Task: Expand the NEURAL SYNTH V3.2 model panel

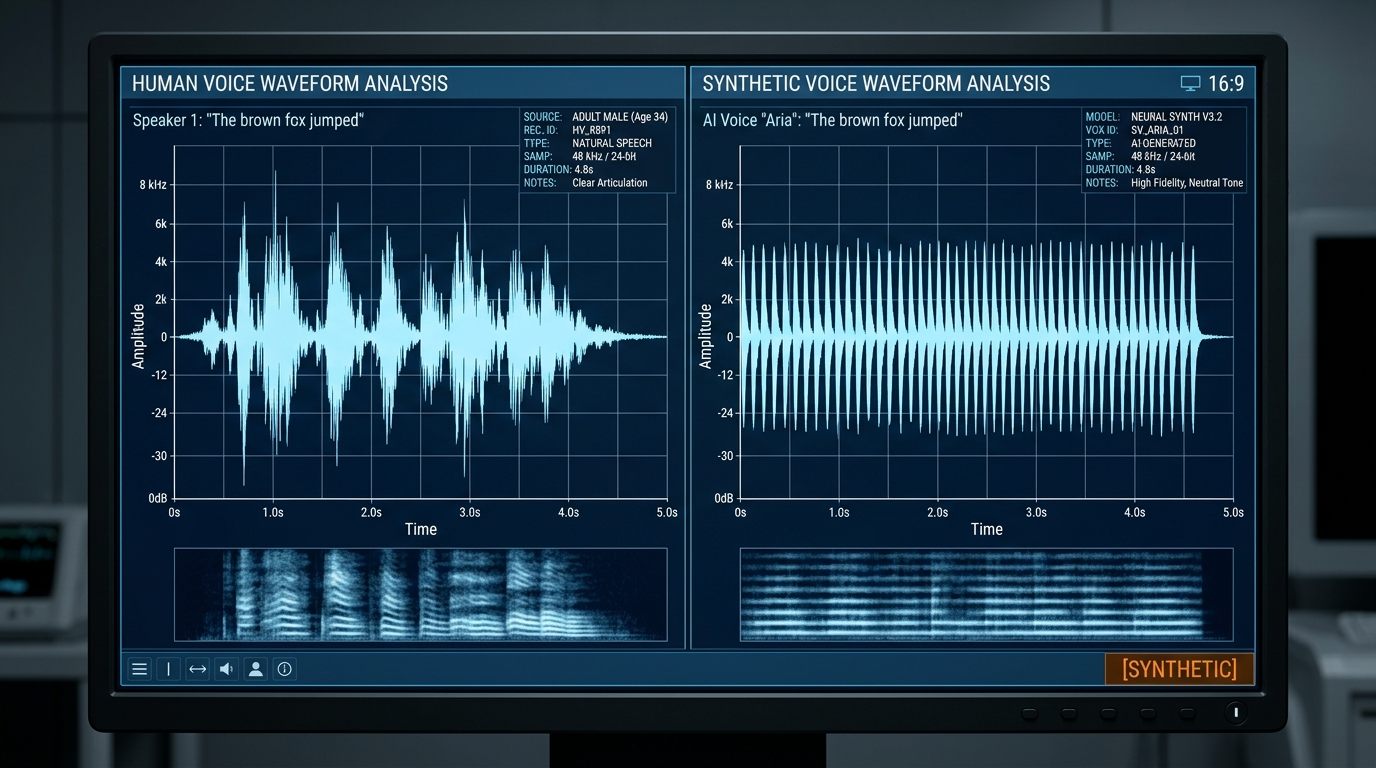Action: [1163, 148]
